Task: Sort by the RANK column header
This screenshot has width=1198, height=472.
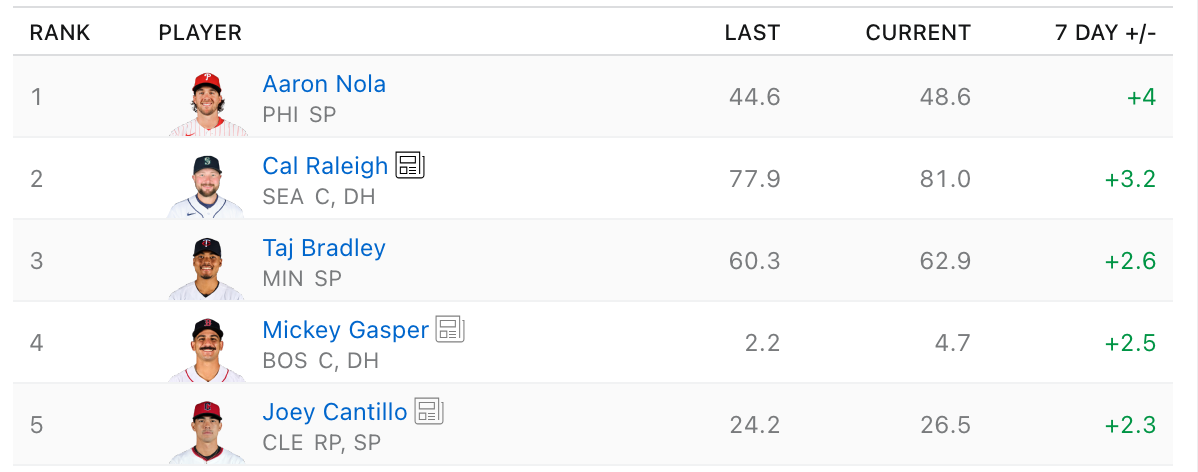Action: pyautogui.click(x=60, y=33)
